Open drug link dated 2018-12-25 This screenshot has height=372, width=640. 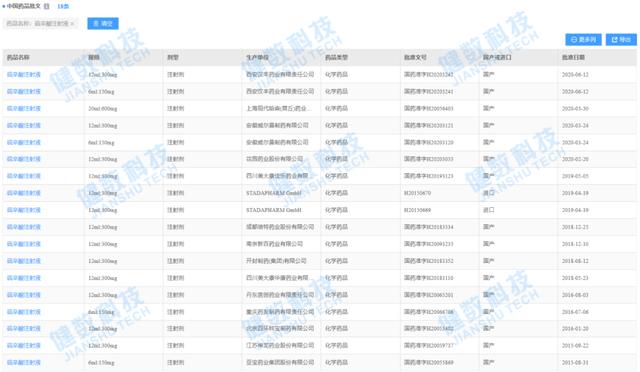click(x=24, y=227)
